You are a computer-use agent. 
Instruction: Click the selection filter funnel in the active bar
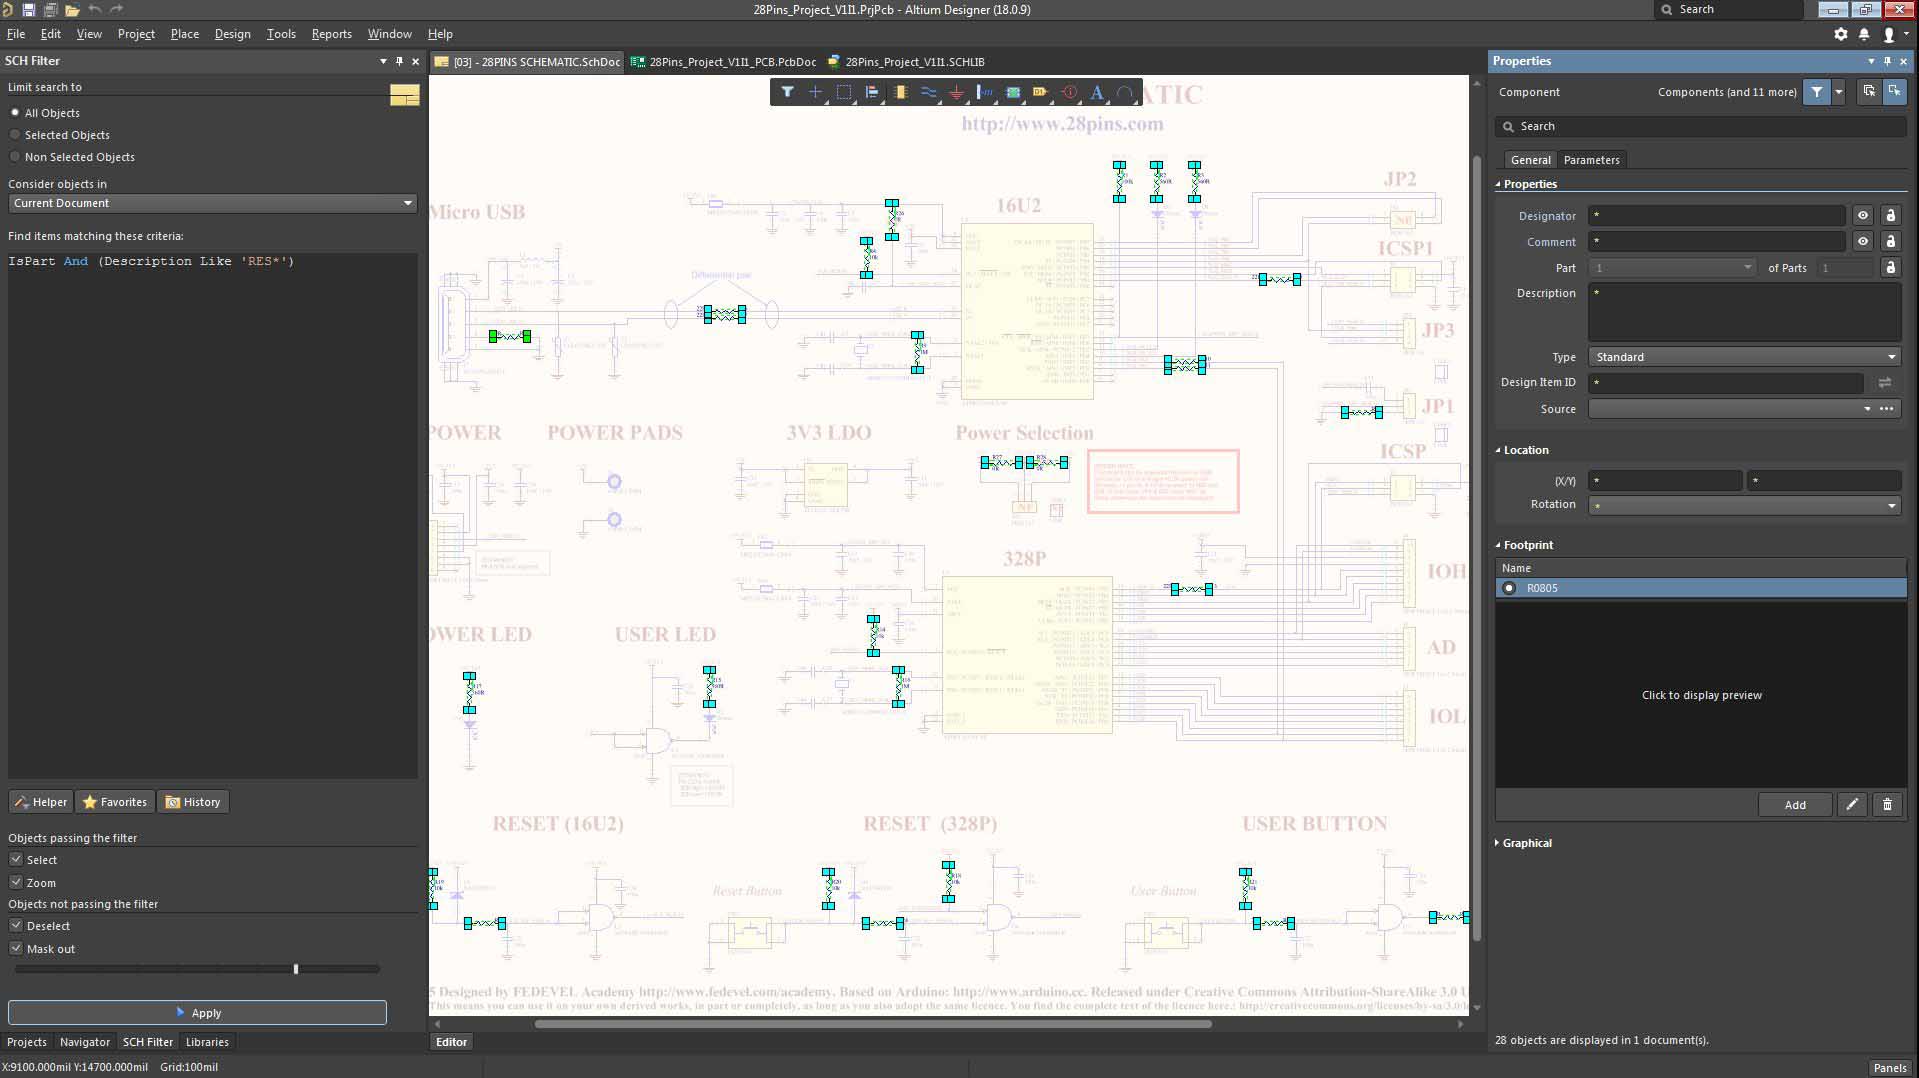point(787,93)
